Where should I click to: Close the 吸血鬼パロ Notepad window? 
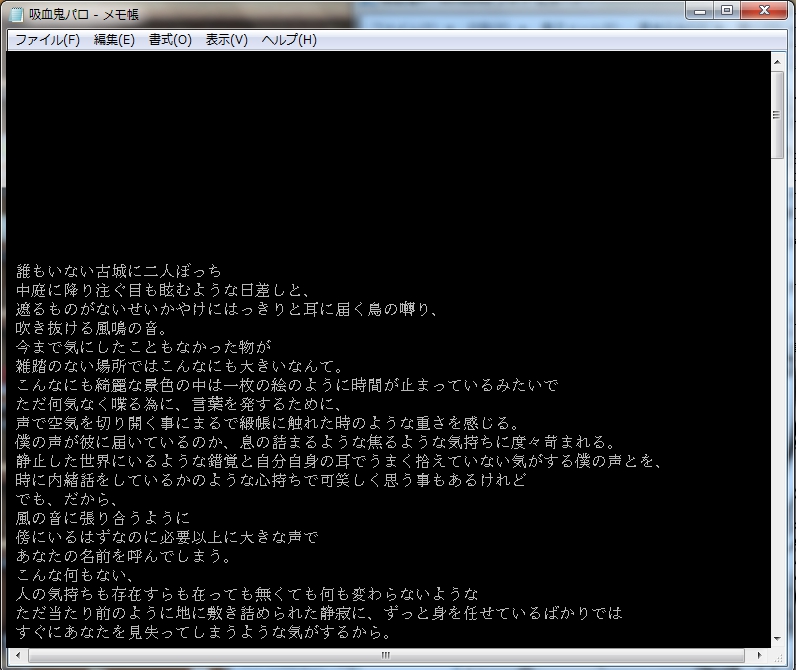764,11
